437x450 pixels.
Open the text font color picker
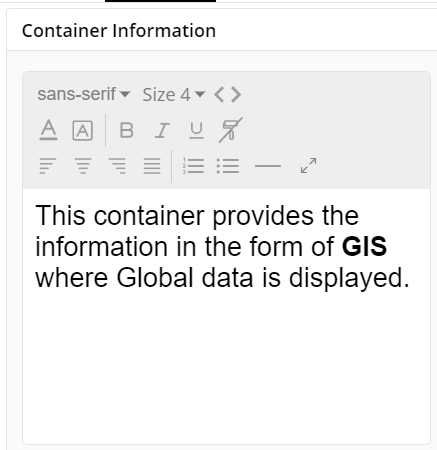click(48, 130)
